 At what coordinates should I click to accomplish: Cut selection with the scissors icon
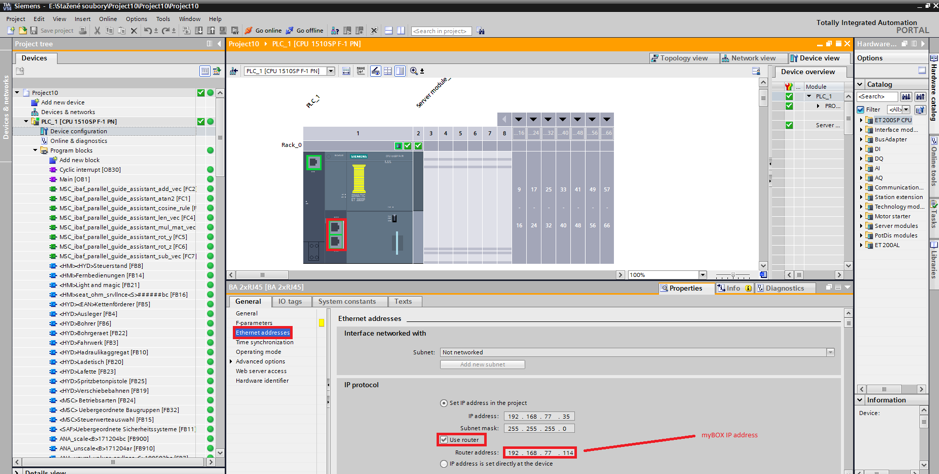pos(97,30)
